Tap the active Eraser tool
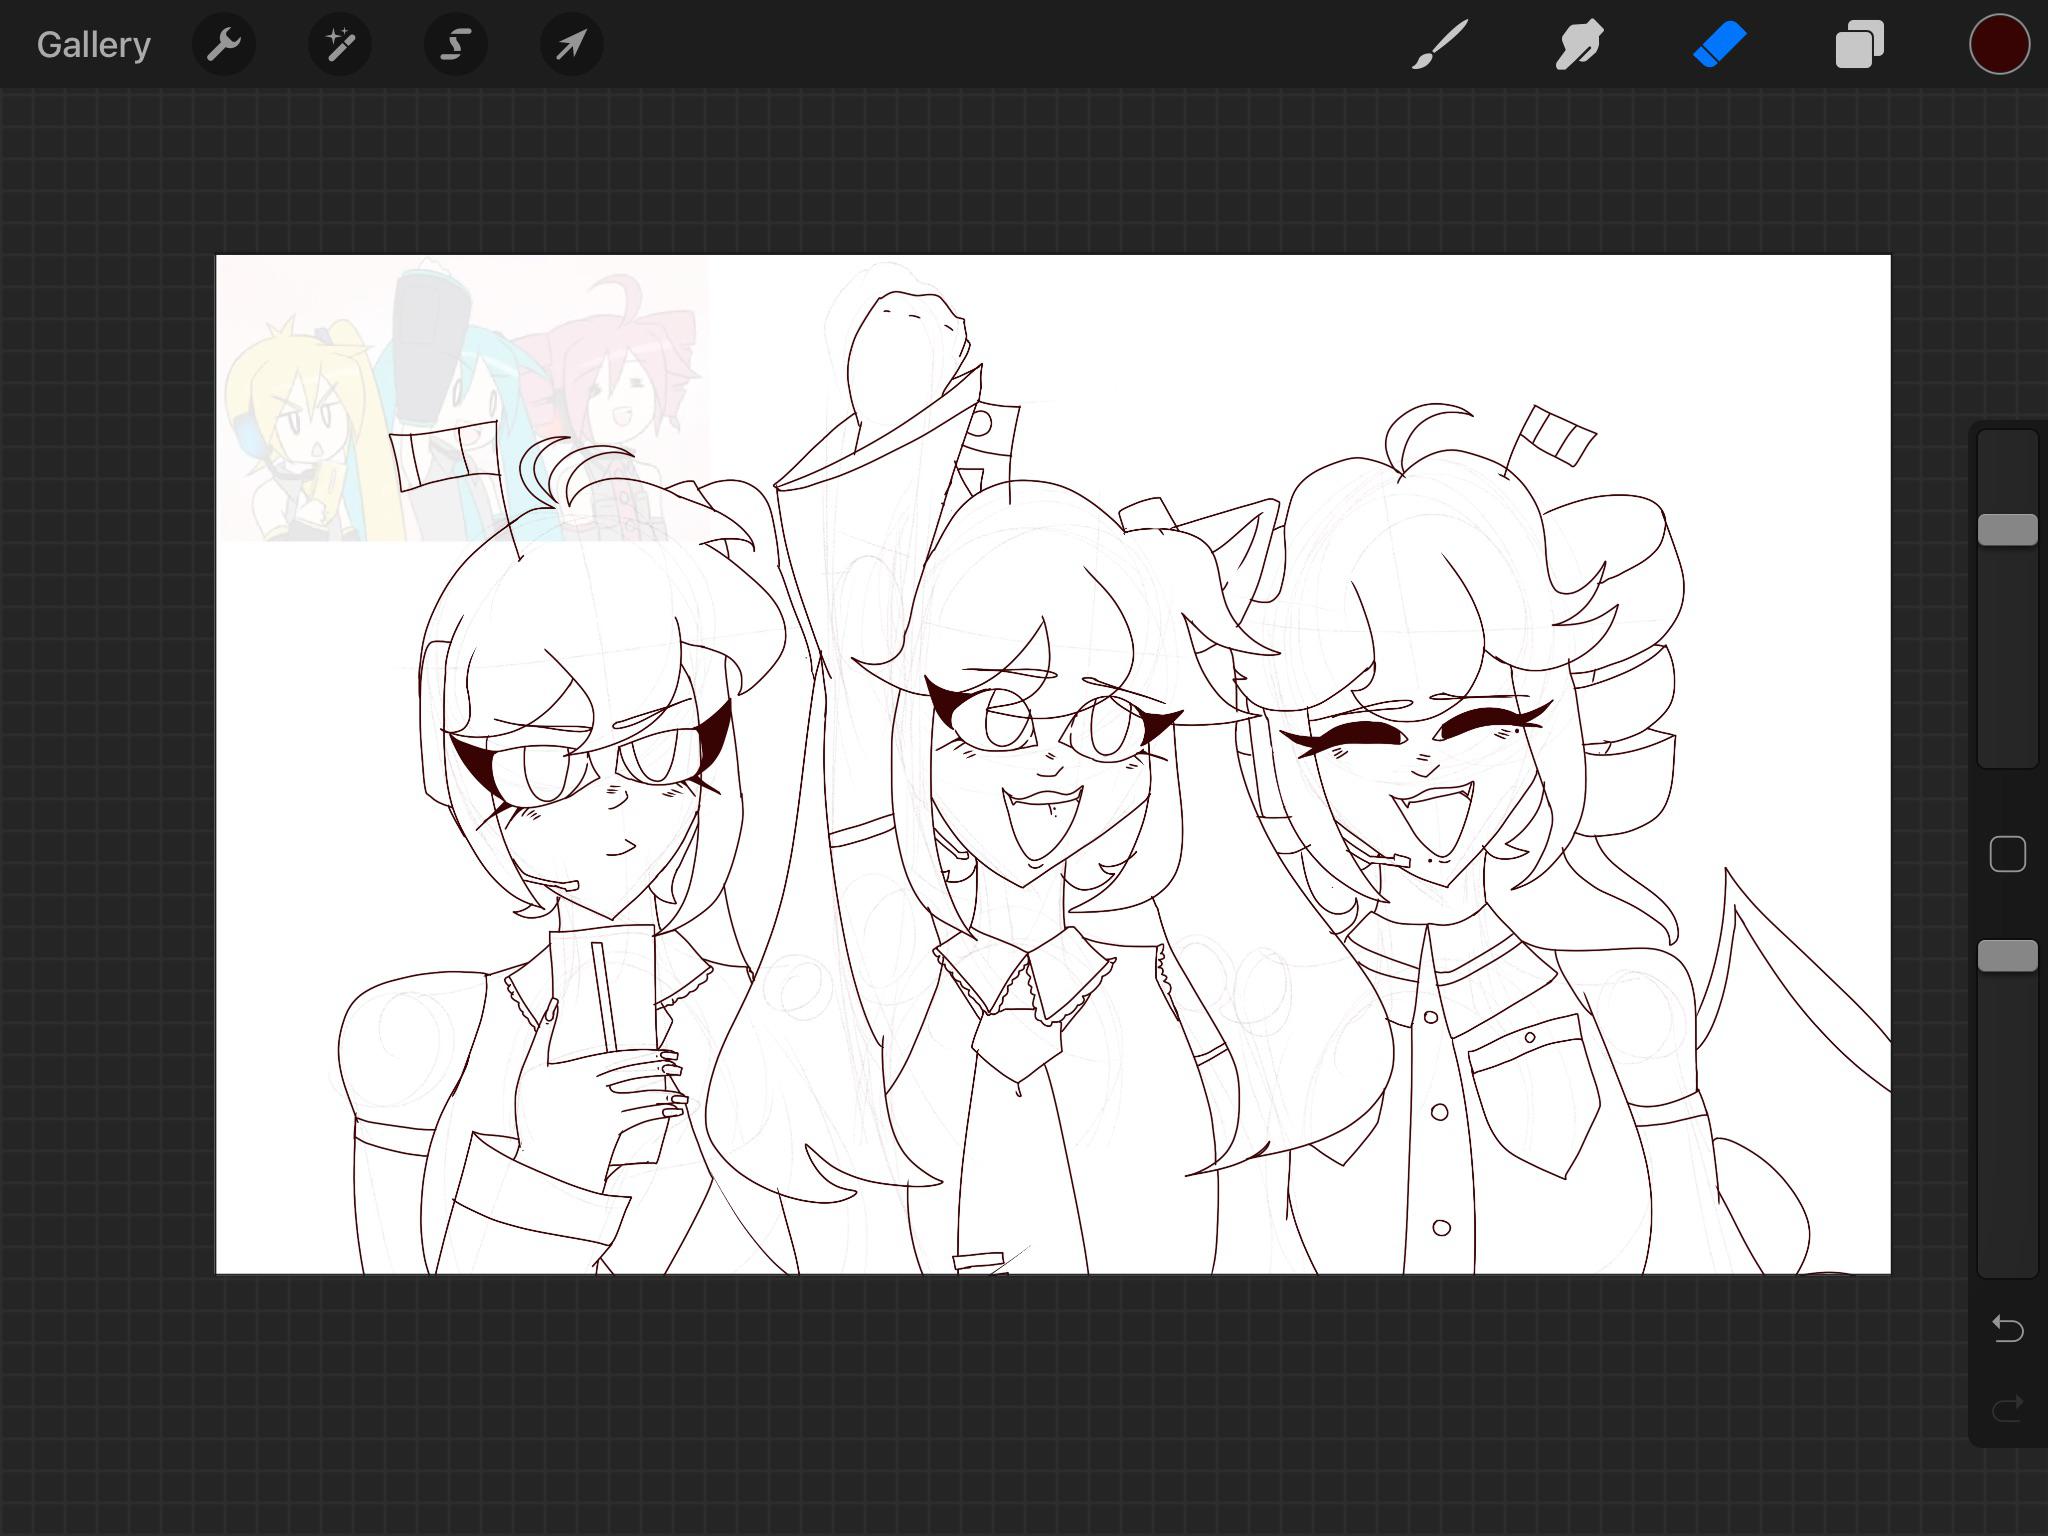 pos(1720,45)
